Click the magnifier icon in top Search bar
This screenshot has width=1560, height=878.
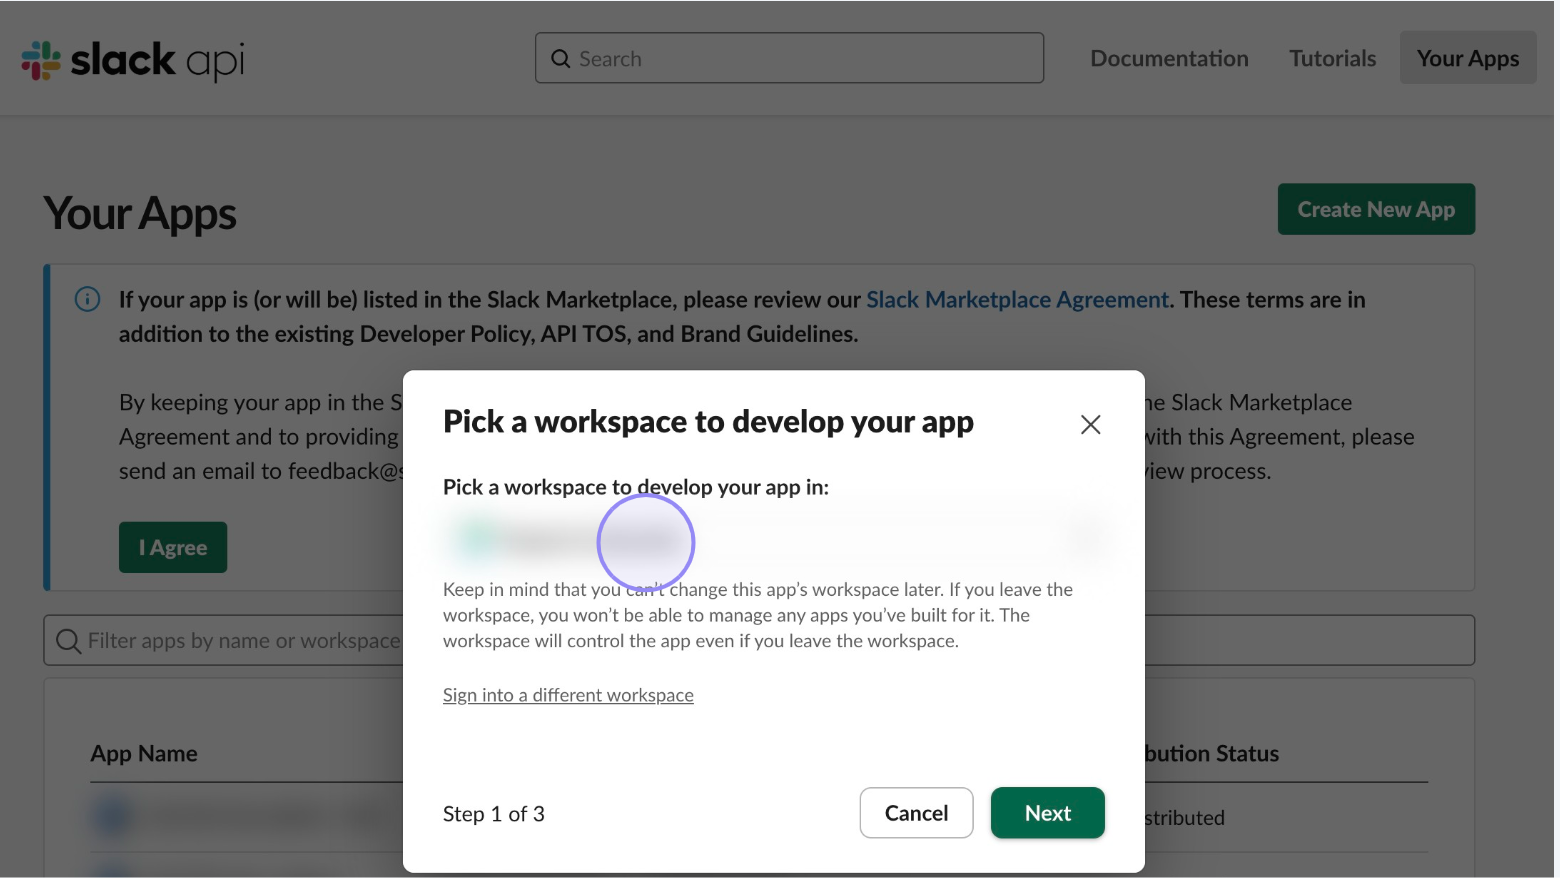pyautogui.click(x=561, y=59)
